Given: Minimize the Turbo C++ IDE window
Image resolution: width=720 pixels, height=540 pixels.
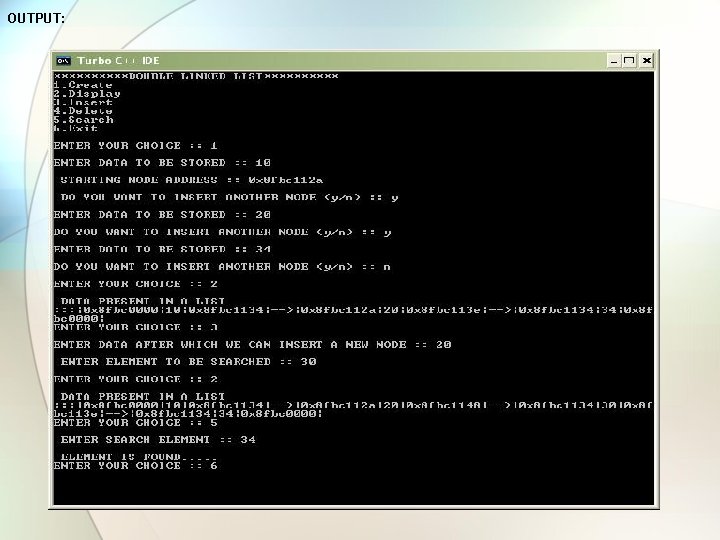Looking at the screenshot, I should click(x=614, y=61).
